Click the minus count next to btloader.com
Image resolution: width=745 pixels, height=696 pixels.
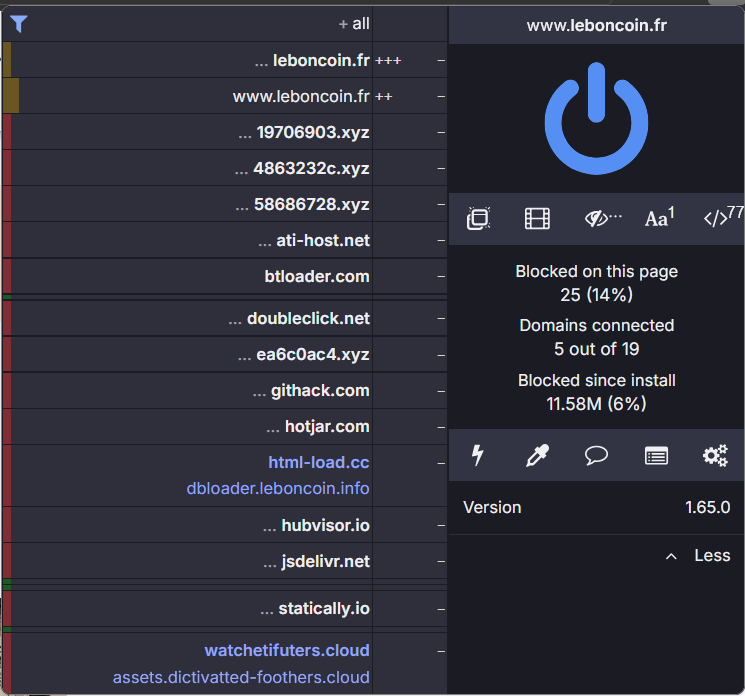pos(441,276)
